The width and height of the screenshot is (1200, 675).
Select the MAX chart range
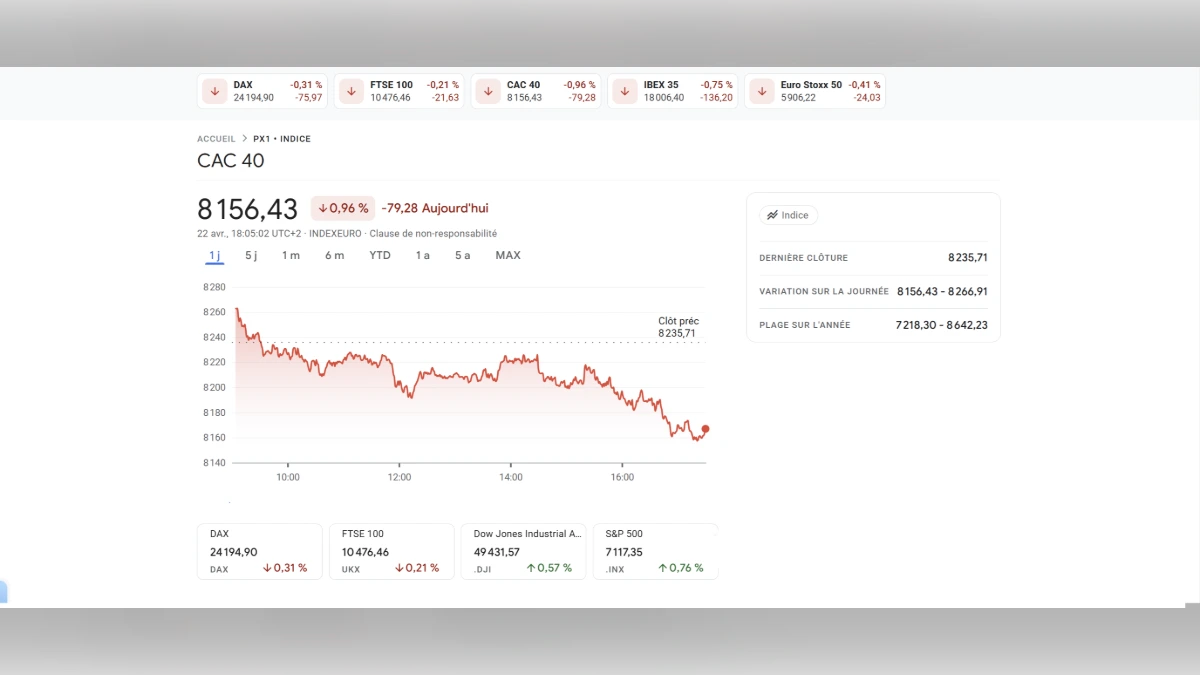click(508, 255)
